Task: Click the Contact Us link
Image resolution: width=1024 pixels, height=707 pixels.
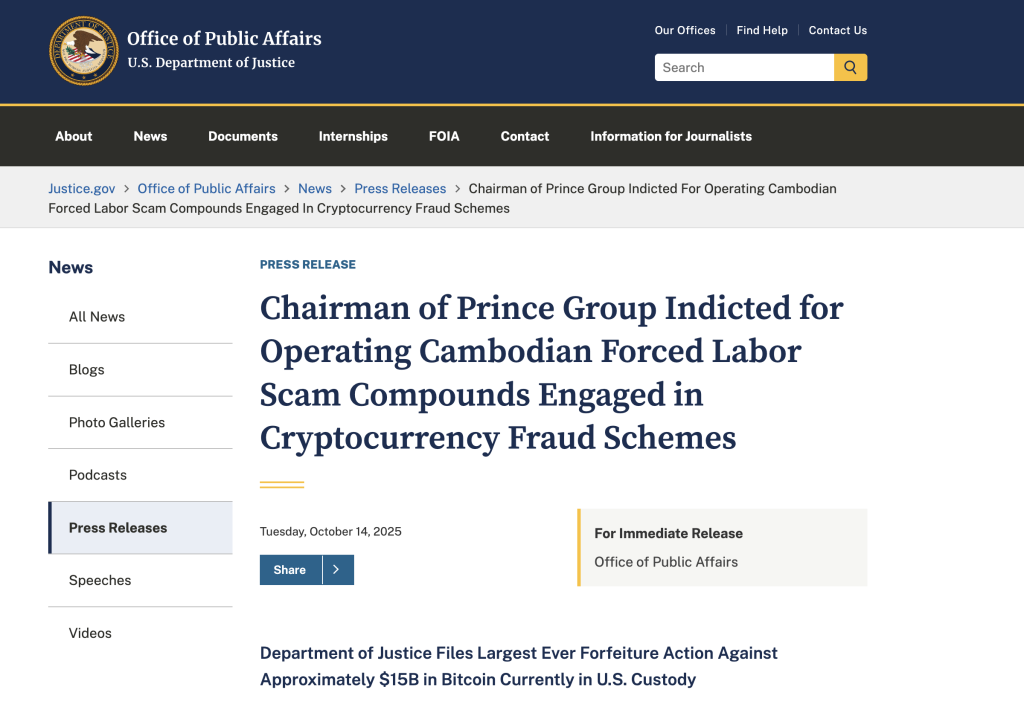Action: 838,30
